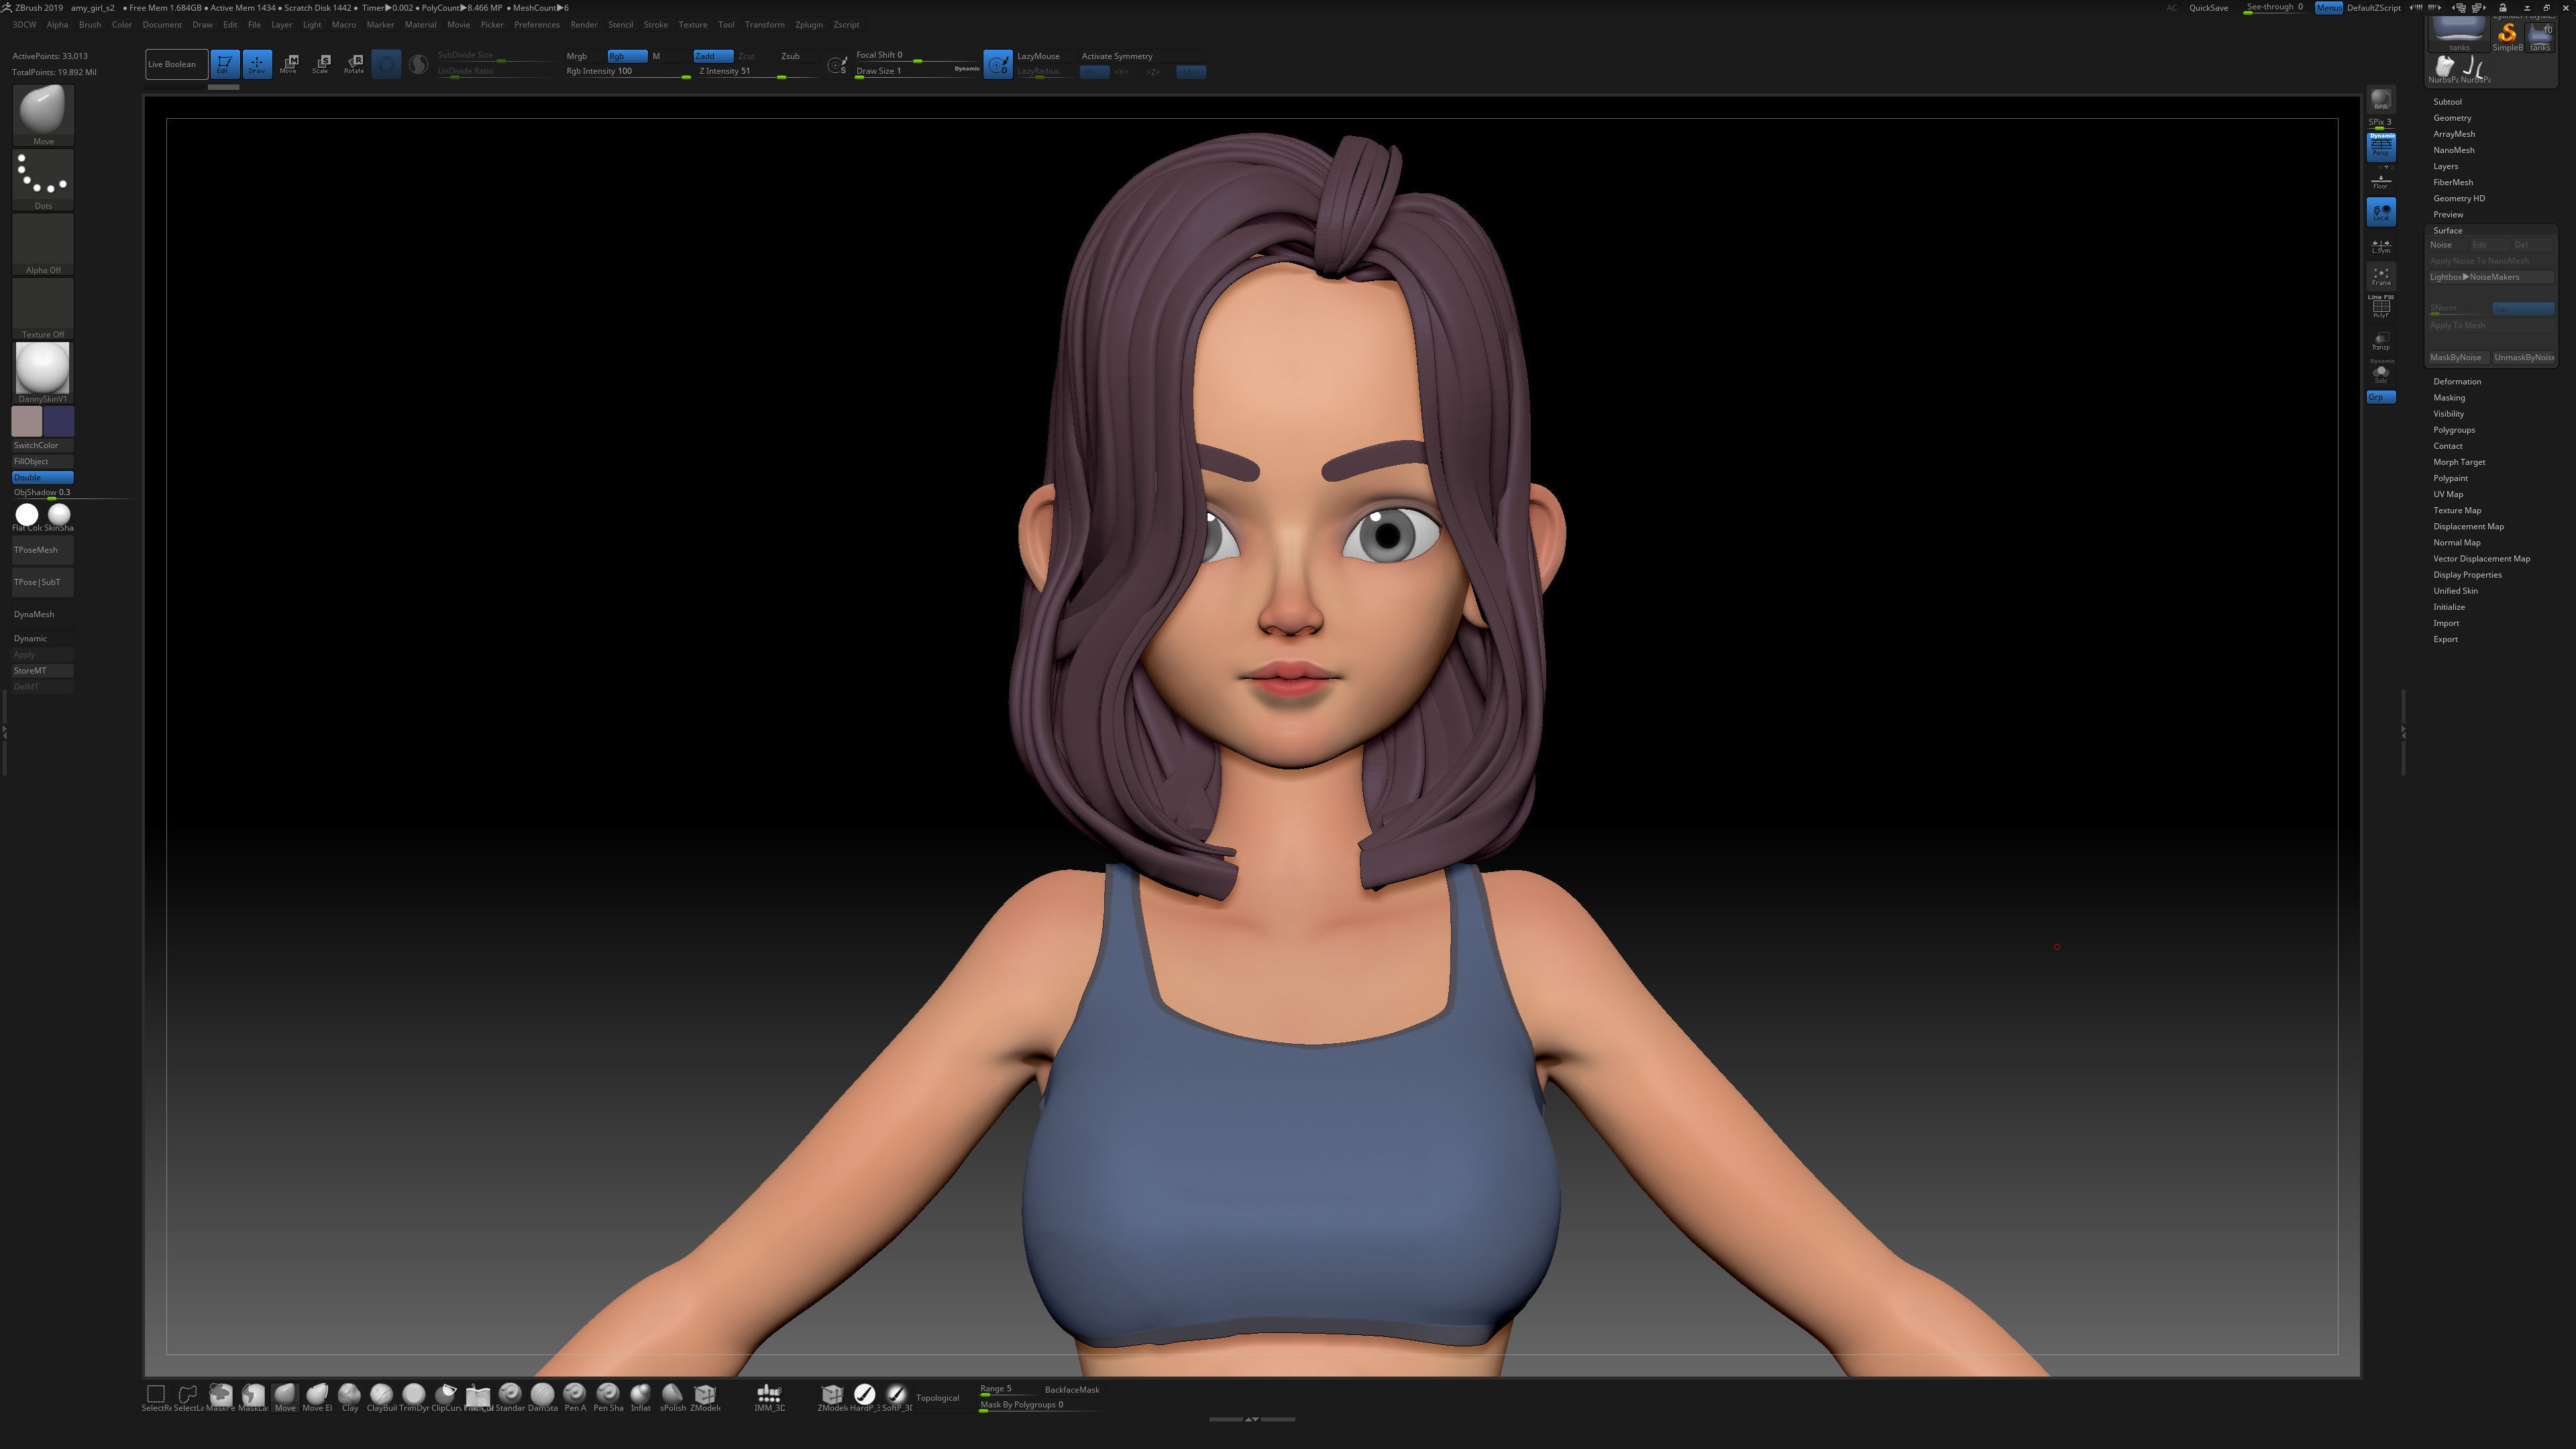
Task: Click the SwitchColor button
Action: click(x=43, y=445)
